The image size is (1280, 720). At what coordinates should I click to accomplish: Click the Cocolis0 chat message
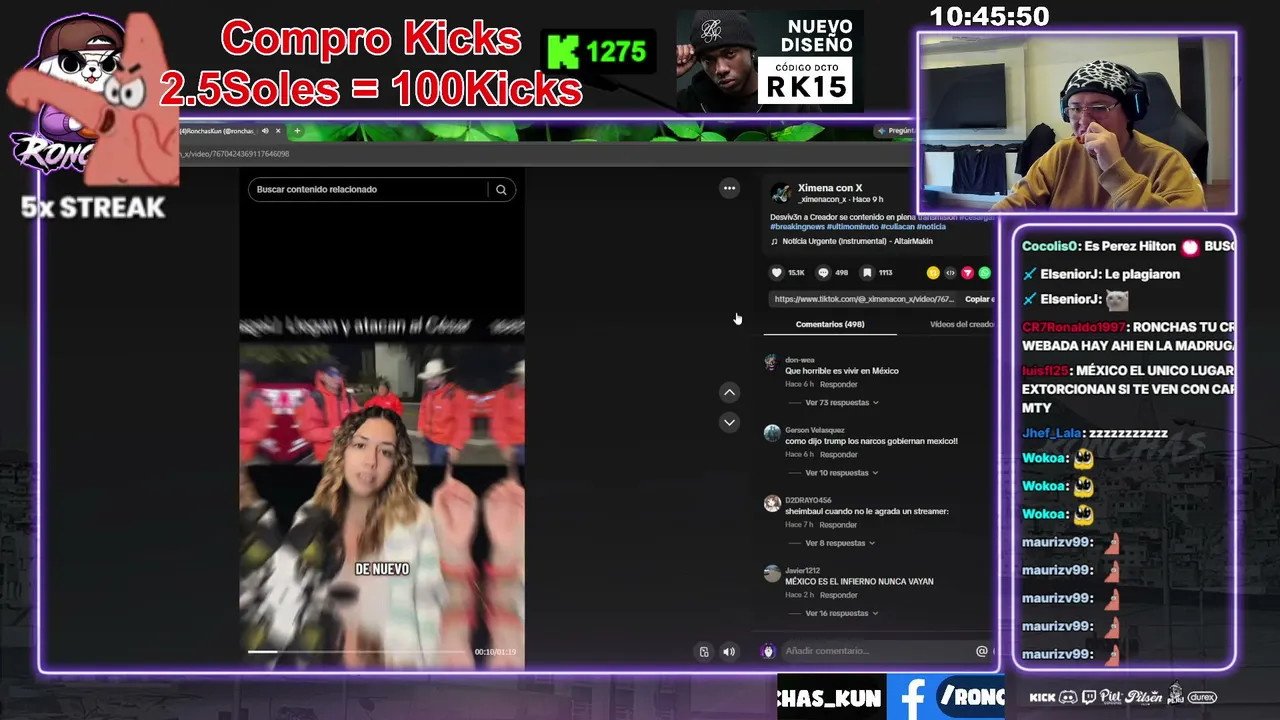coord(1129,246)
